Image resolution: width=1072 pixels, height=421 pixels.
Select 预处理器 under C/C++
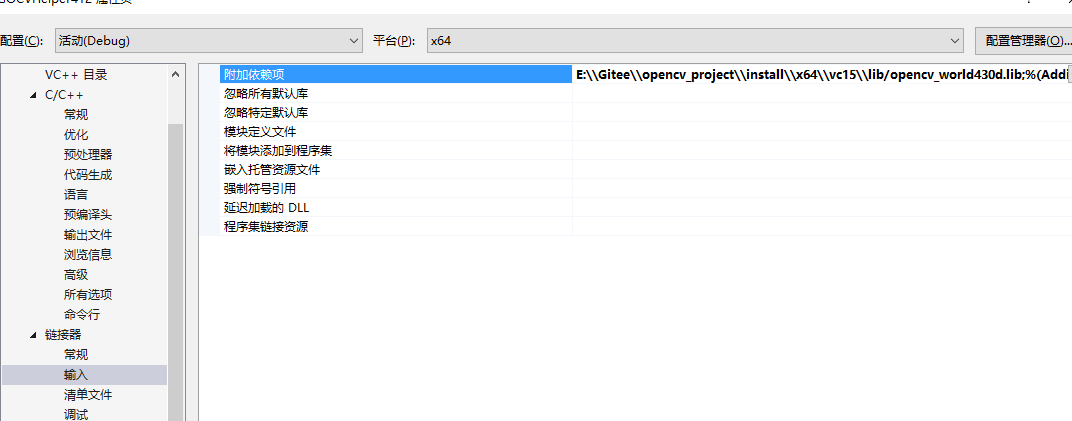point(88,155)
